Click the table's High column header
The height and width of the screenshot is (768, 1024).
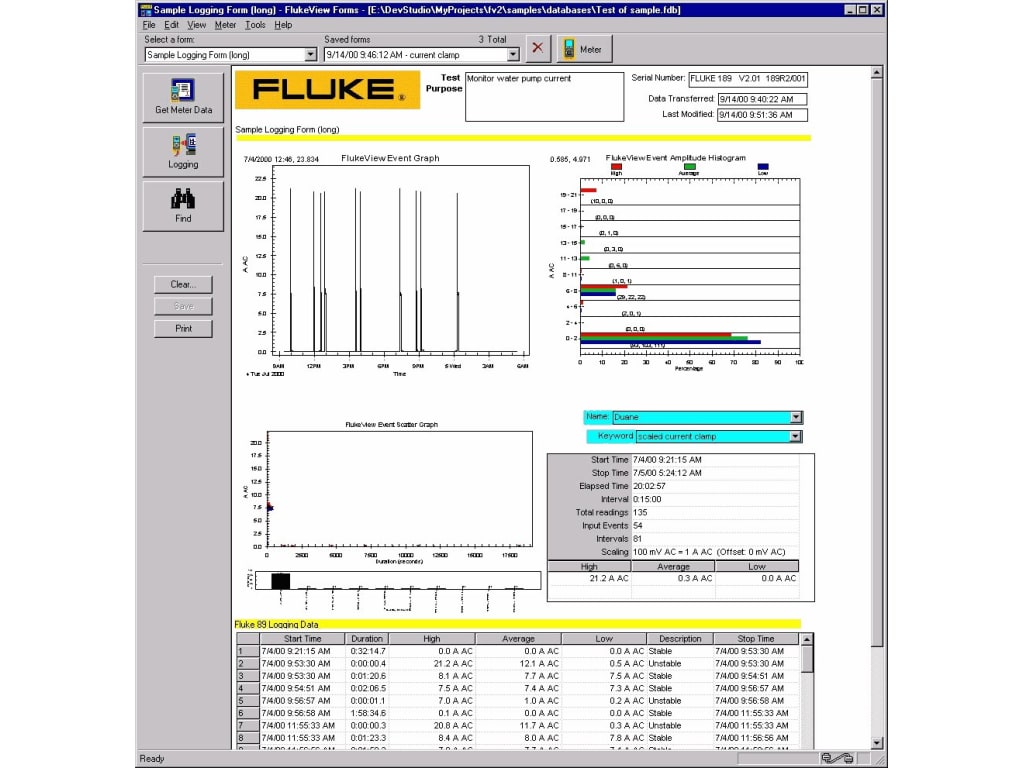pos(432,639)
